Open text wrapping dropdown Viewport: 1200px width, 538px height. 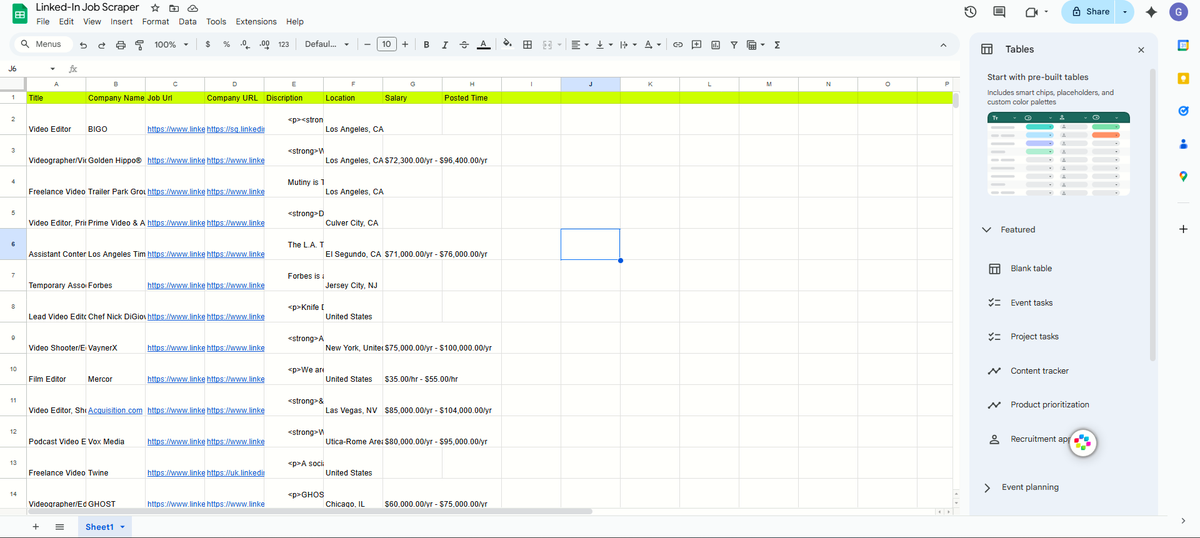(626, 45)
